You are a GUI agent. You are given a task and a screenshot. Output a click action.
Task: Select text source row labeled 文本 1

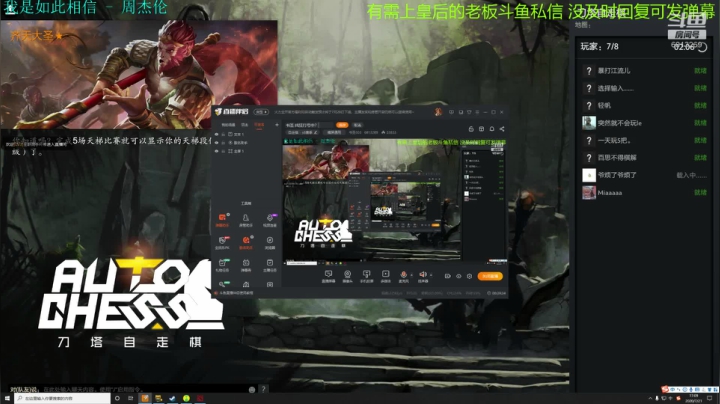coord(246,134)
